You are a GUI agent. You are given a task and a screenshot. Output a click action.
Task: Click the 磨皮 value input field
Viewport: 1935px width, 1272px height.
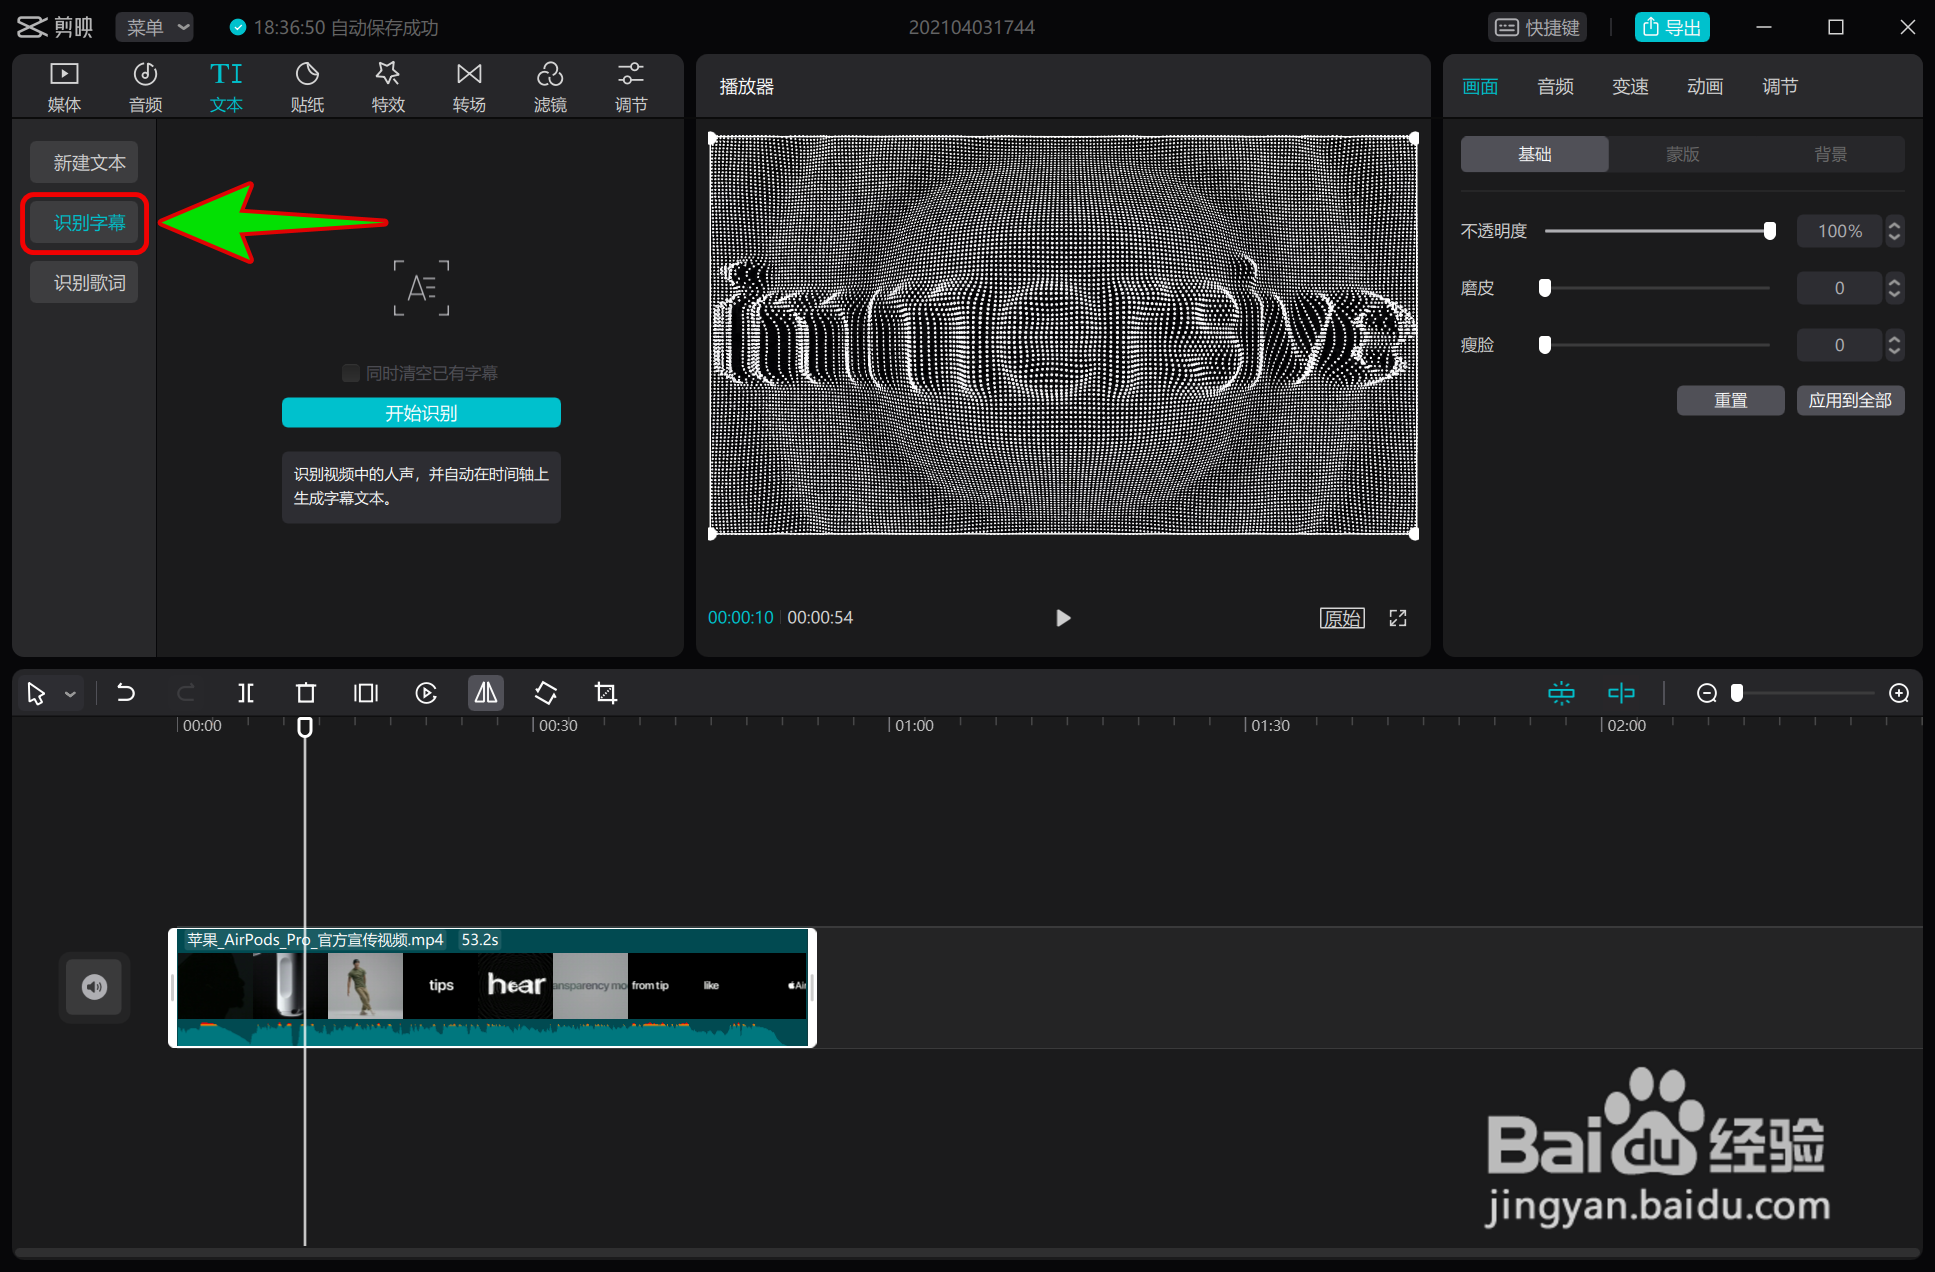tap(1839, 288)
